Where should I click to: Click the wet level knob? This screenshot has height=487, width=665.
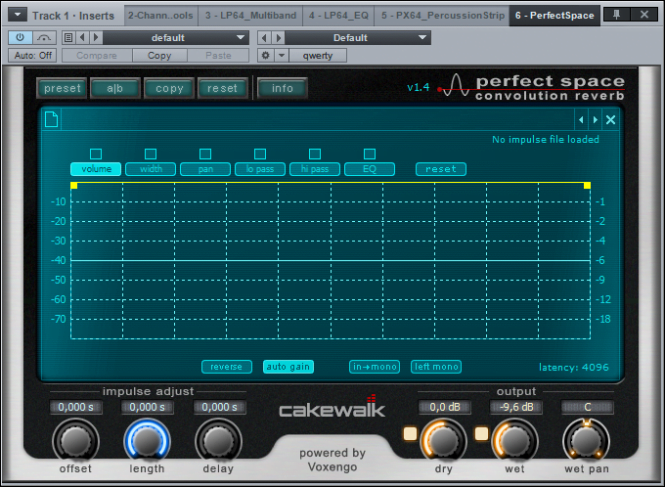(x=514, y=441)
